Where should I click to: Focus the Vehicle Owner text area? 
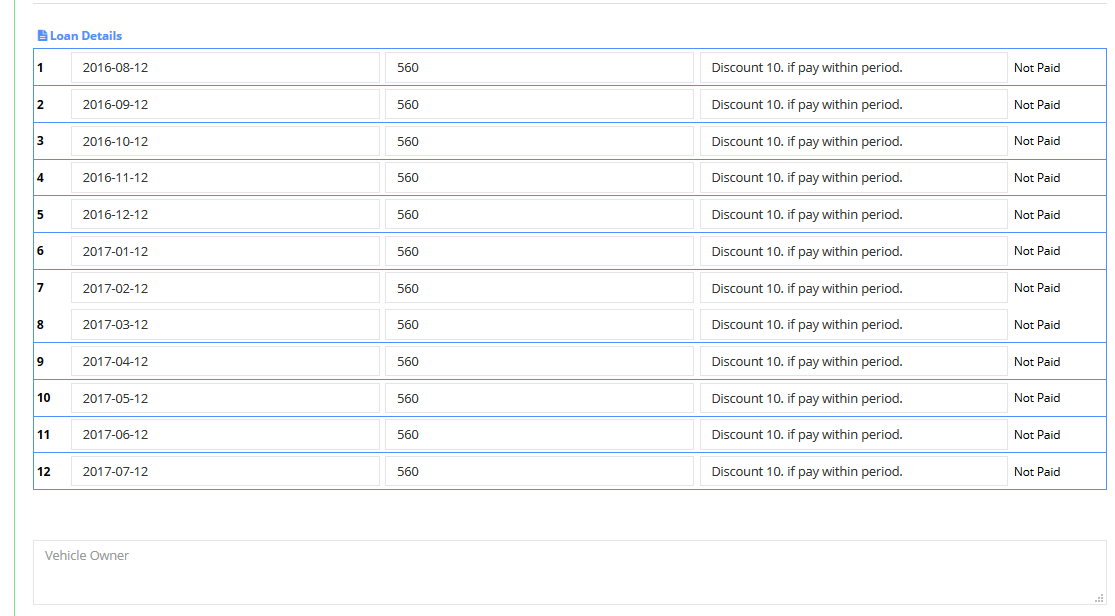coord(570,573)
